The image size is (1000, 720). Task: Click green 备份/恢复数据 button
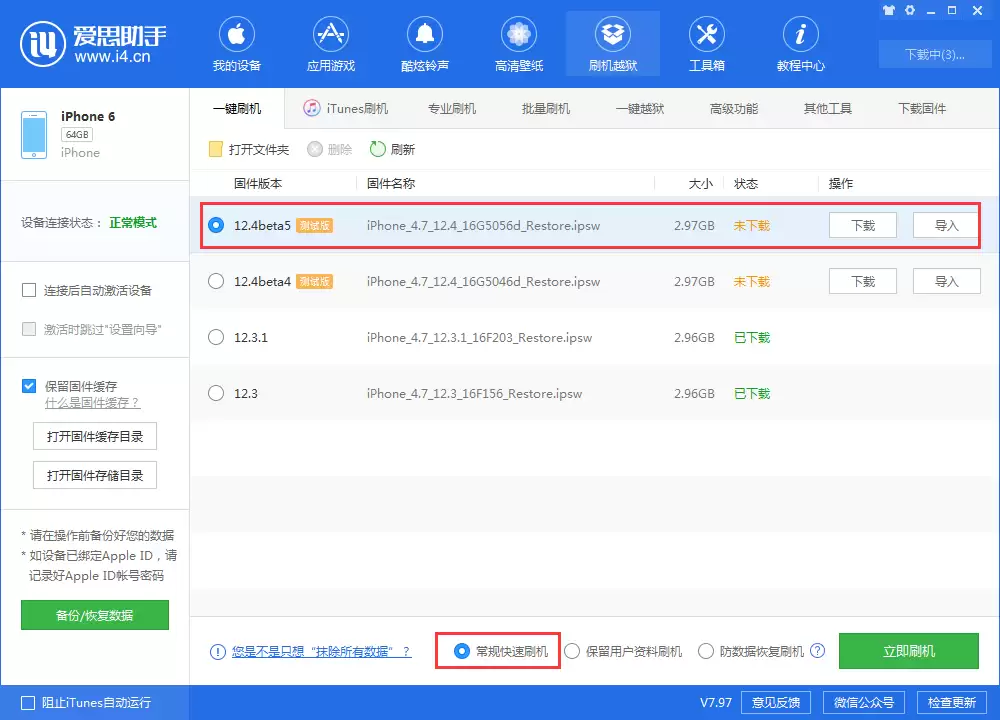pos(95,615)
